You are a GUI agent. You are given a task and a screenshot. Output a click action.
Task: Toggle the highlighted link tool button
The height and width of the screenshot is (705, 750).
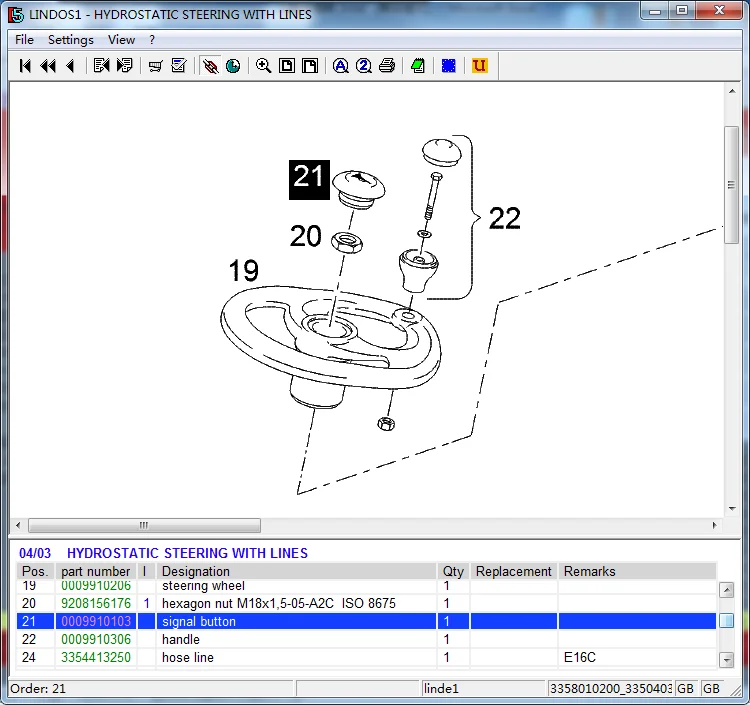(x=210, y=66)
